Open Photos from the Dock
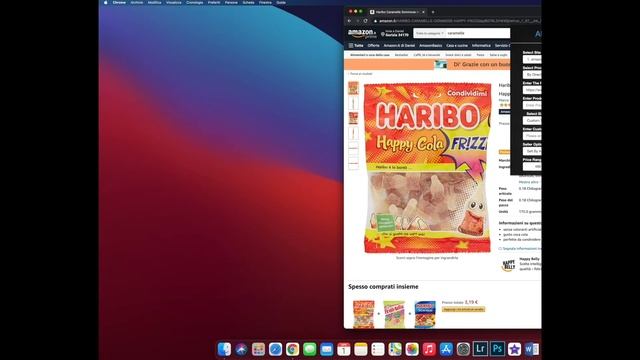 coord(412,349)
